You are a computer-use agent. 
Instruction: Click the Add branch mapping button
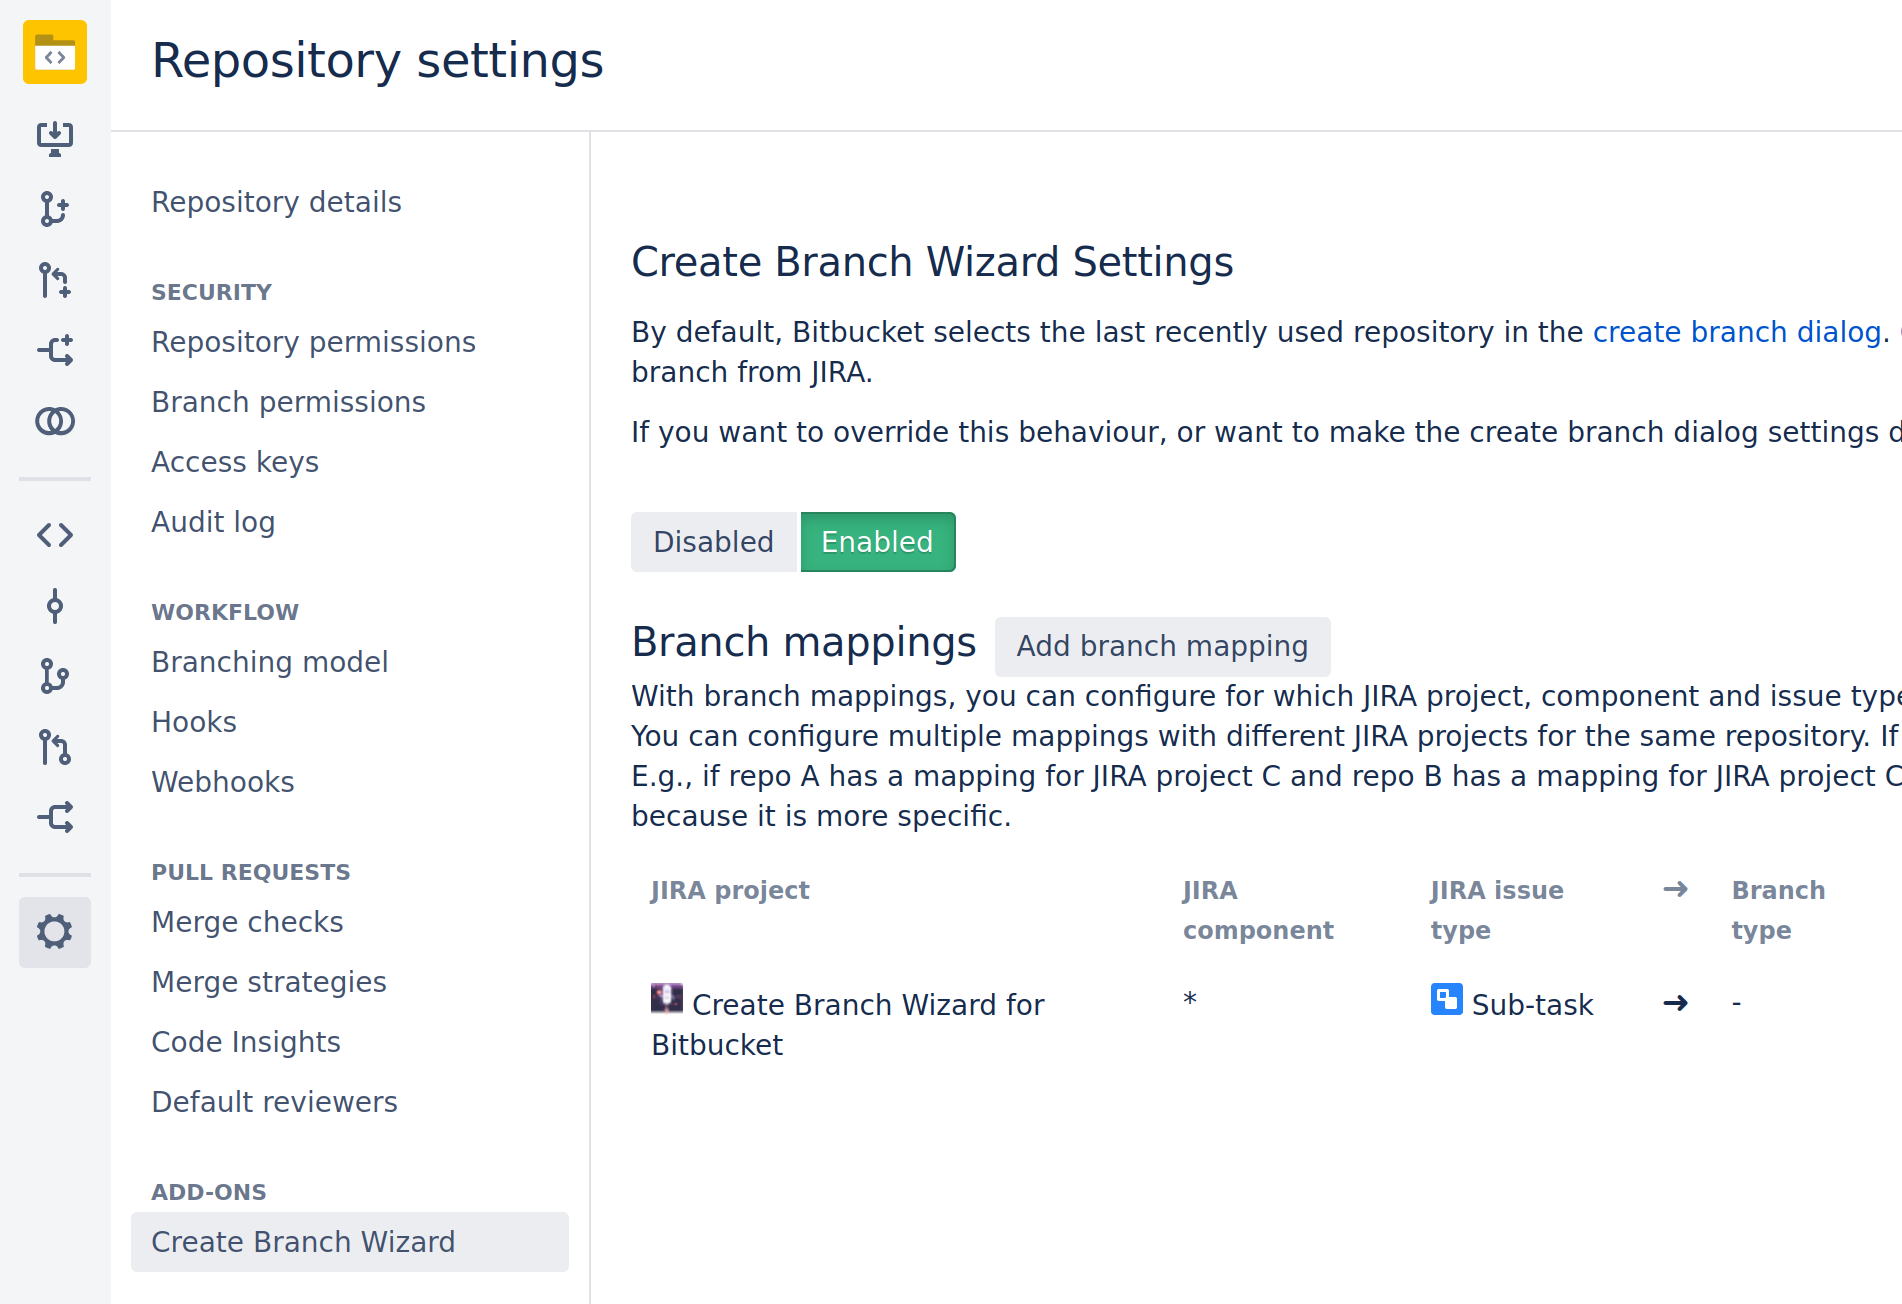point(1162,646)
